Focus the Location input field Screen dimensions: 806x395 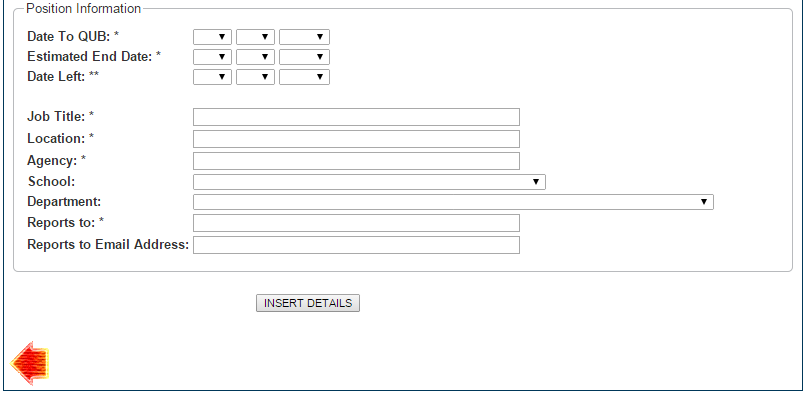click(x=356, y=139)
